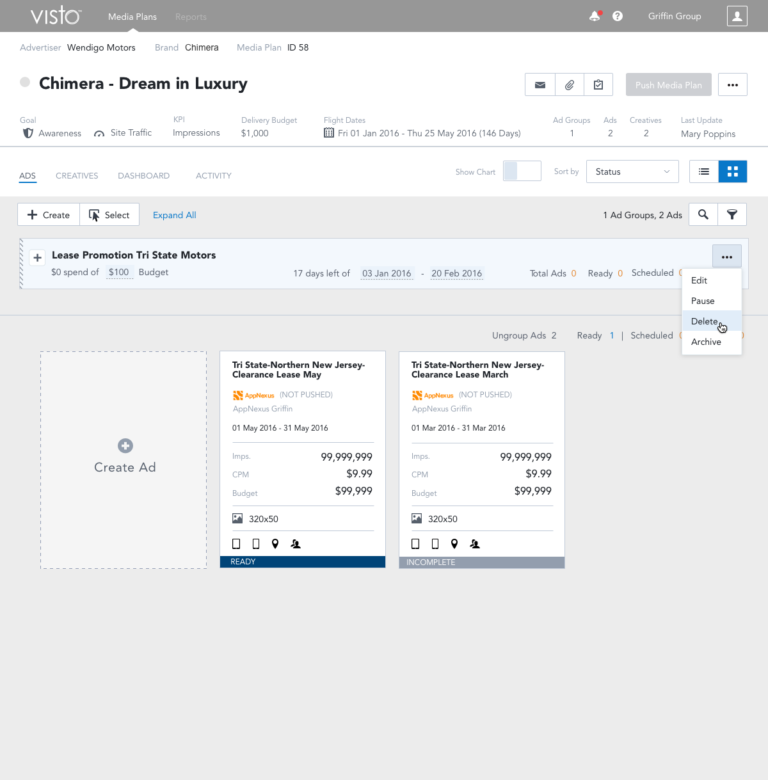Image resolution: width=768 pixels, height=780 pixels.
Task: Choose Archive from the context menu
Action: pos(712,342)
